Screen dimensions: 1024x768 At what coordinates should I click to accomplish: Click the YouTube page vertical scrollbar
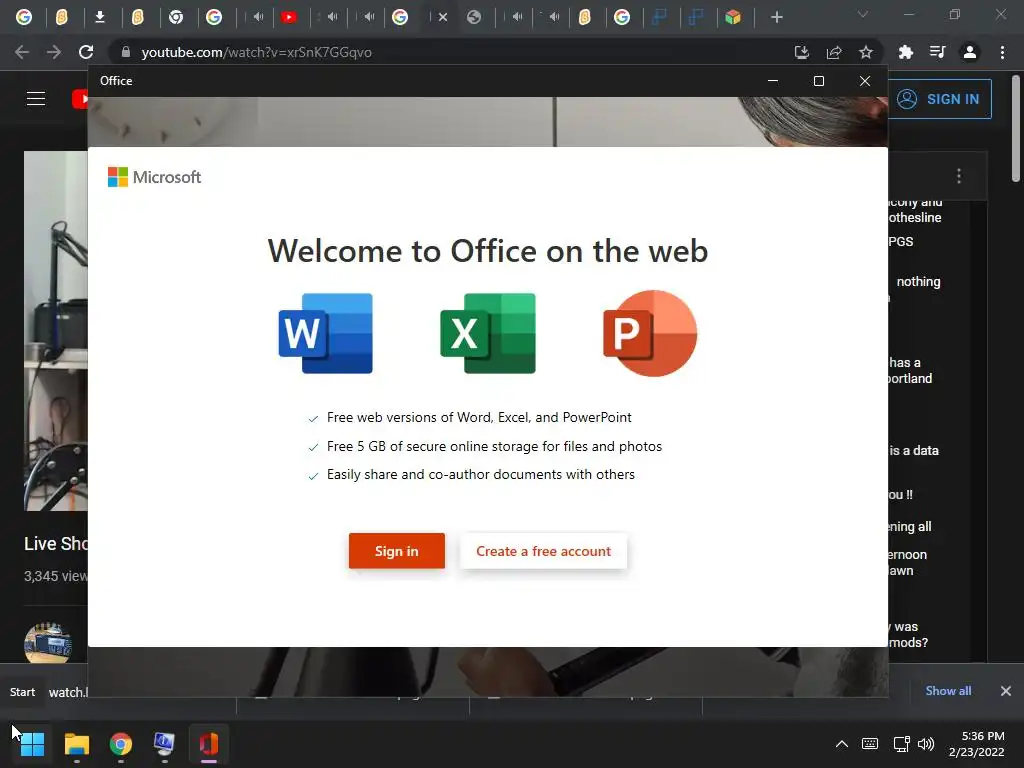point(1016,127)
